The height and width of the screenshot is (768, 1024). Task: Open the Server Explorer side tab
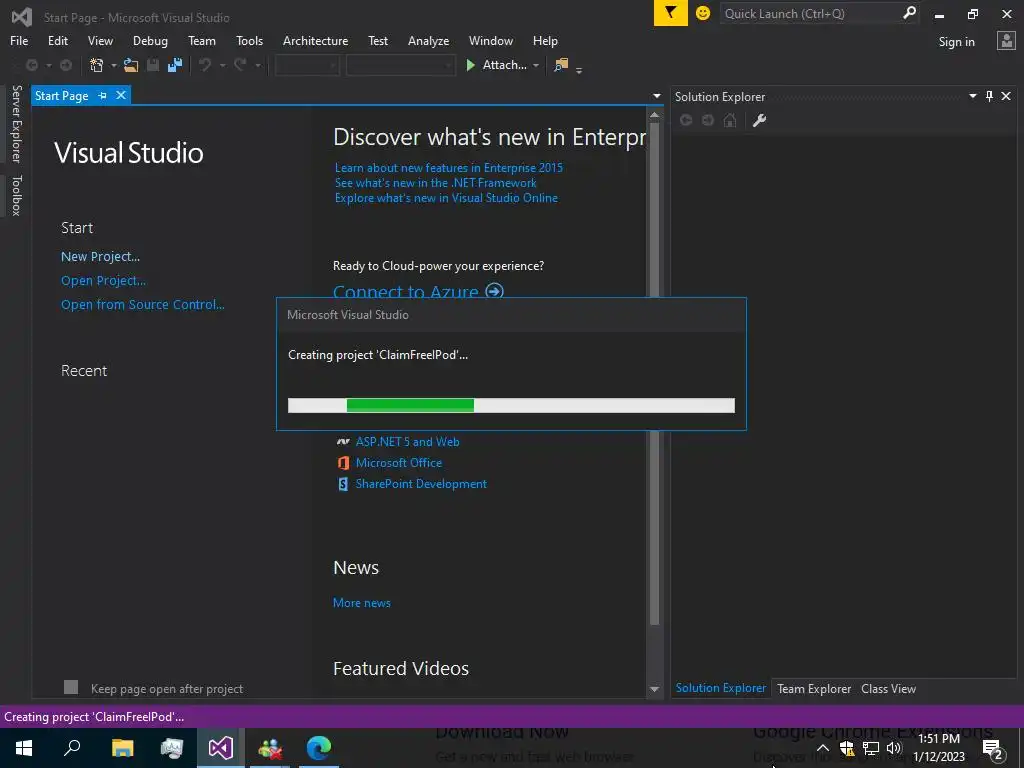[17, 123]
